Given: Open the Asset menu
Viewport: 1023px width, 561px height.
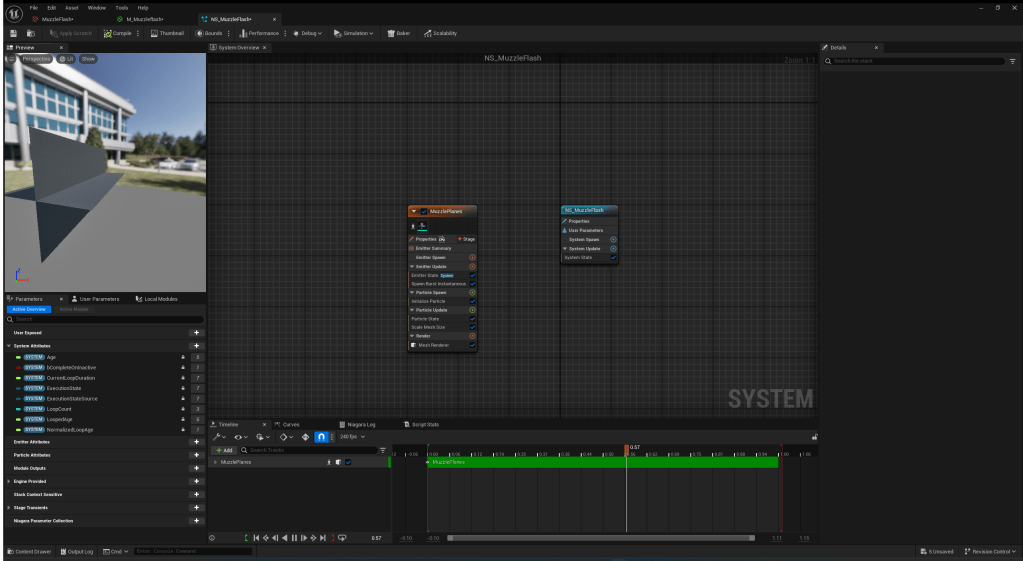Looking at the screenshot, I should 71,7.
